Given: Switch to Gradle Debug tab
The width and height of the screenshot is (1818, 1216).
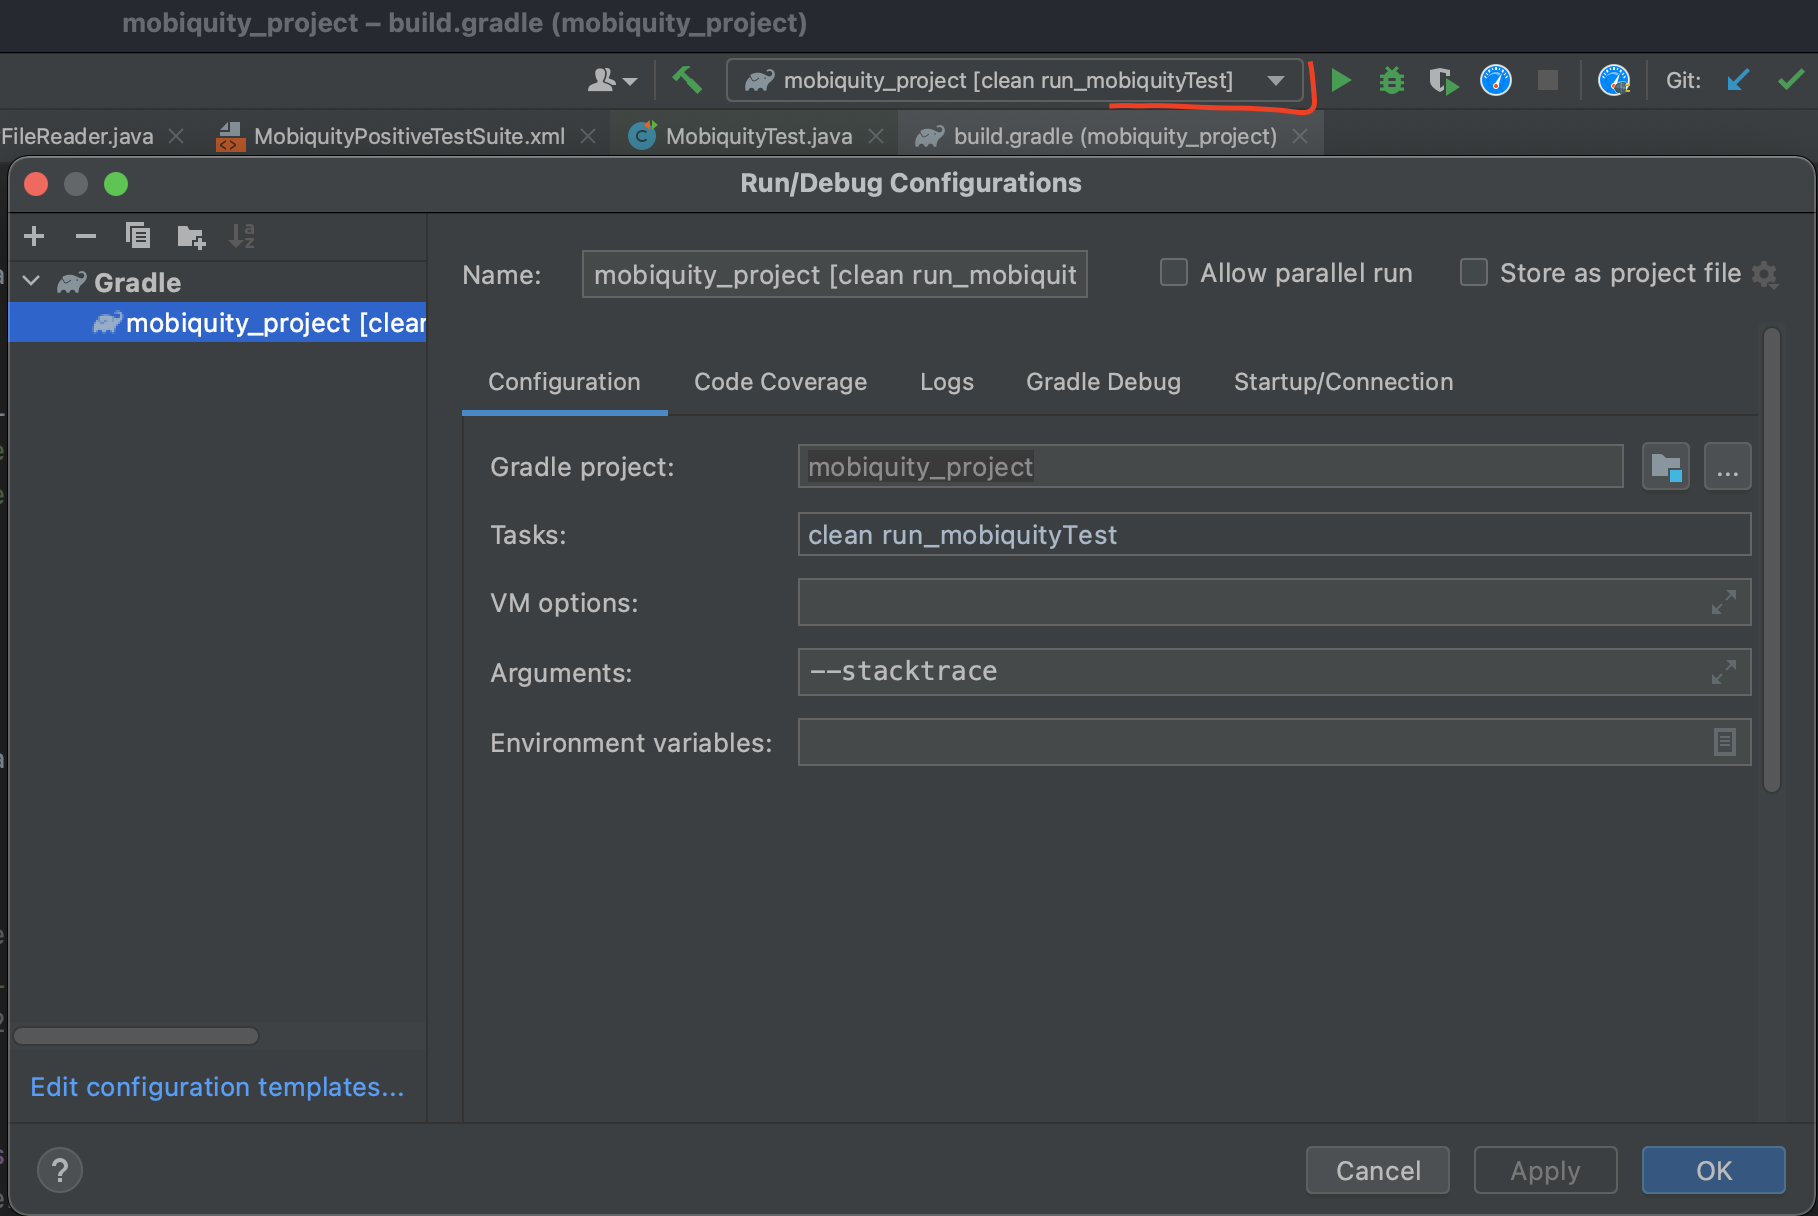Looking at the screenshot, I should click(1103, 382).
